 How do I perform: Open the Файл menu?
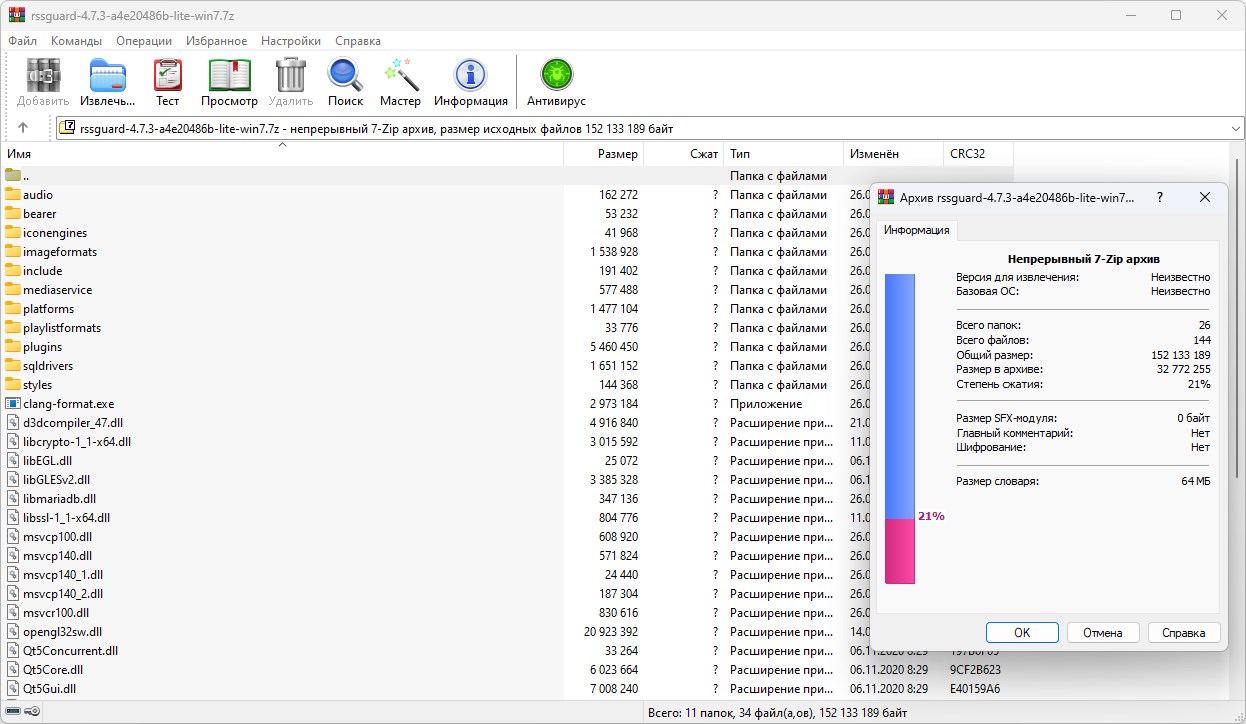tap(22, 41)
